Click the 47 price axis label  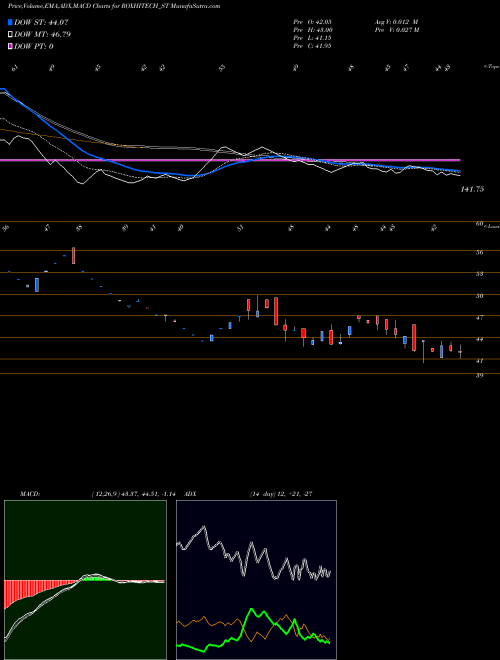tap(479, 318)
